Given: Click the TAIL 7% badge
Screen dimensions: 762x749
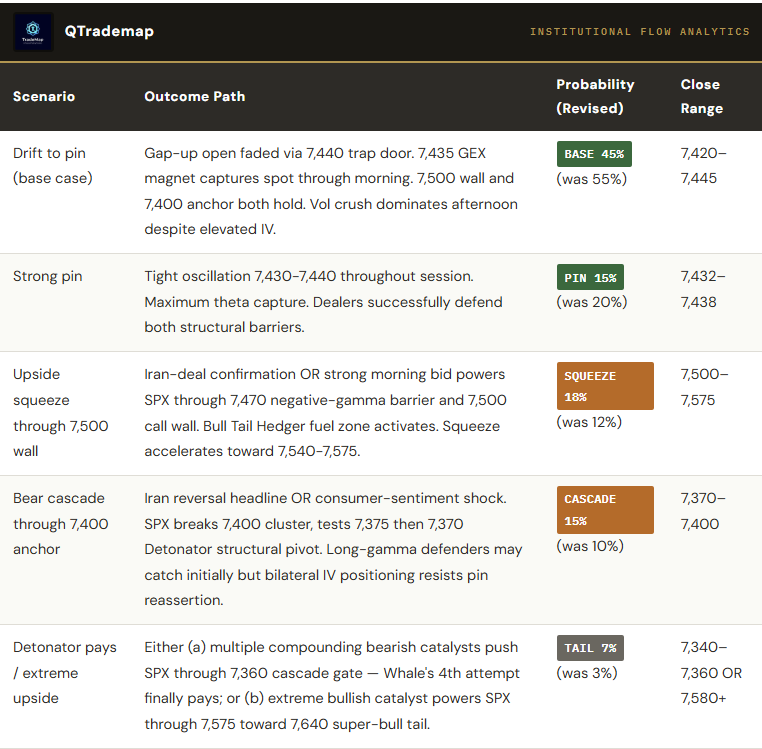Looking at the screenshot, I should point(590,648).
